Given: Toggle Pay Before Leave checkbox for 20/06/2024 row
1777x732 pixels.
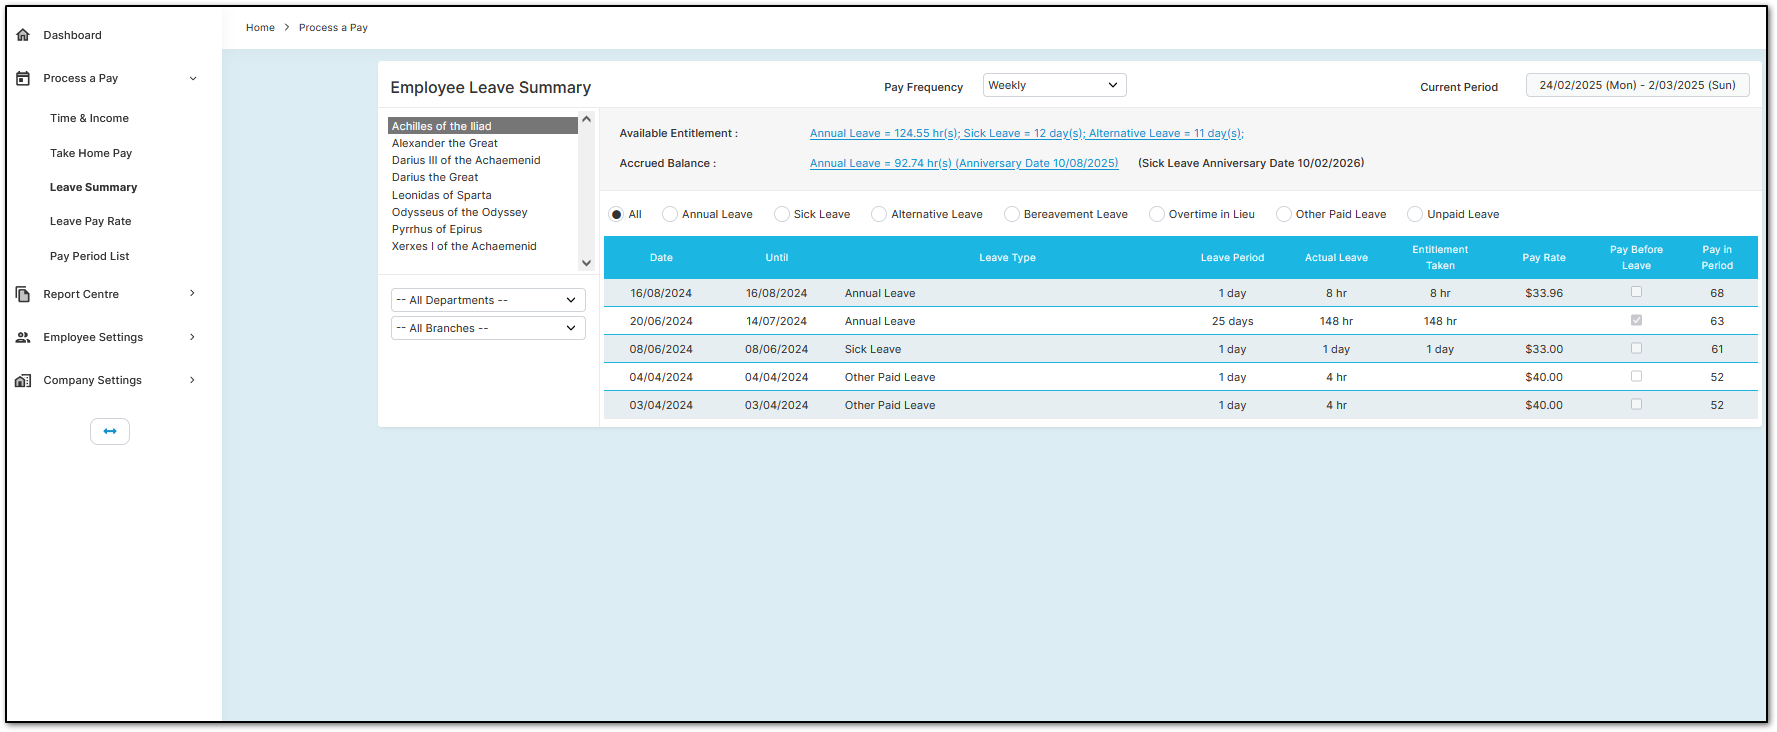Looking at the screenshot, I should click(x=1636, y=320).
